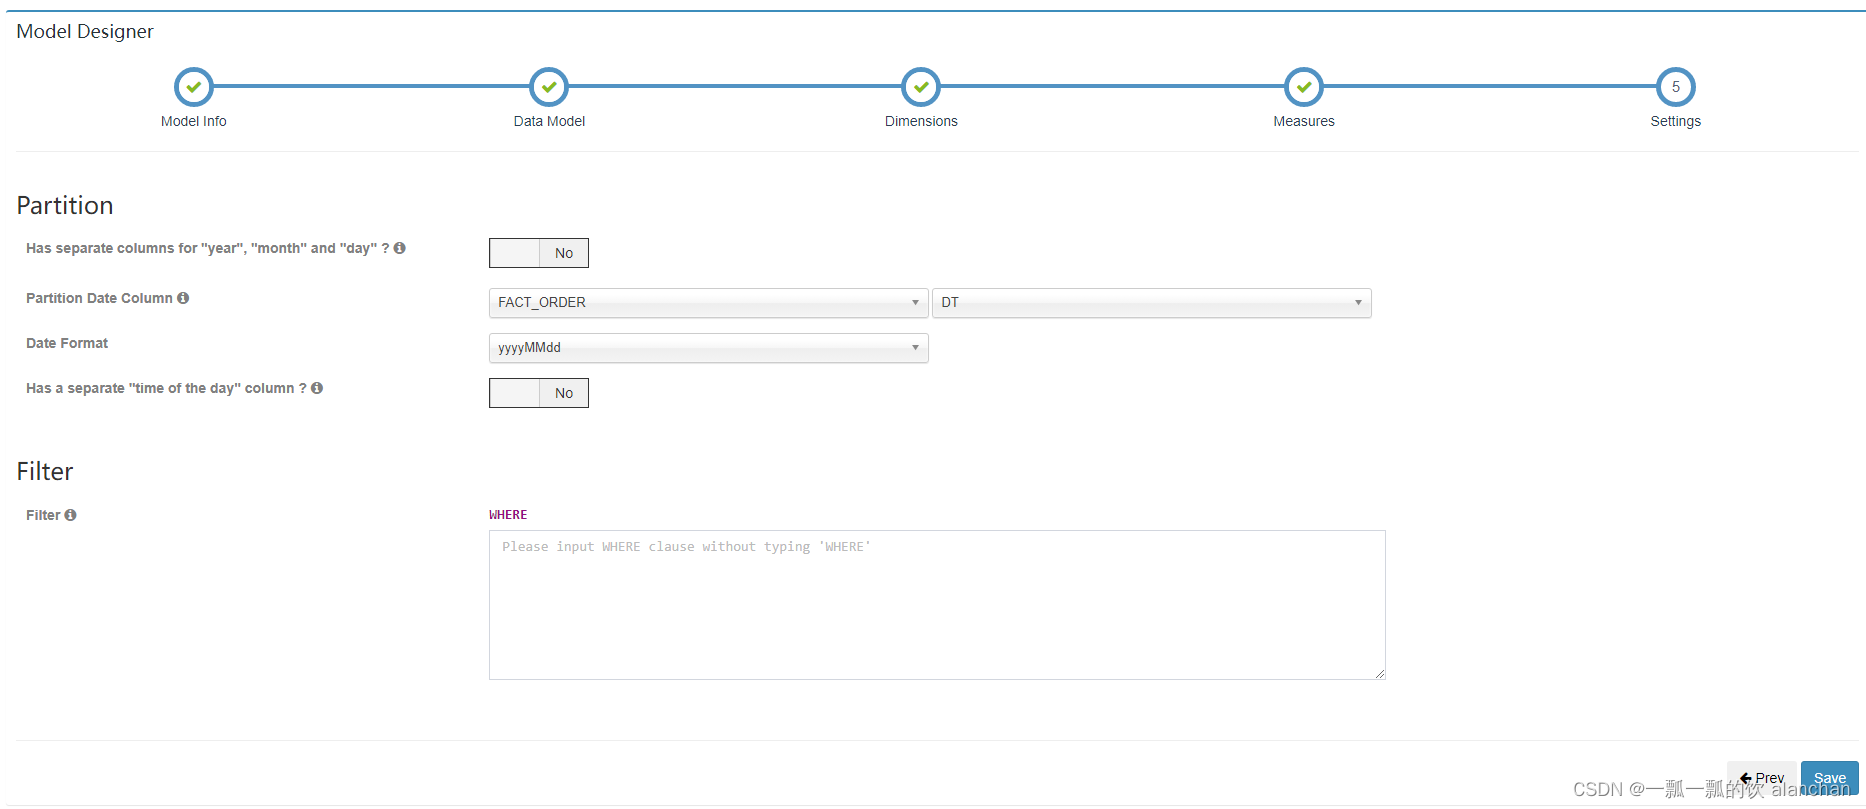The width and height of the screenshot is (1866, 809).
Task: Go to the Data Model step label
Action: [549, 121]
